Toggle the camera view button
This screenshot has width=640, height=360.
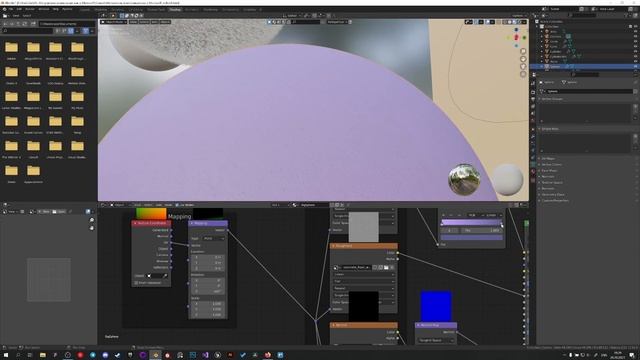click(523, 66)
